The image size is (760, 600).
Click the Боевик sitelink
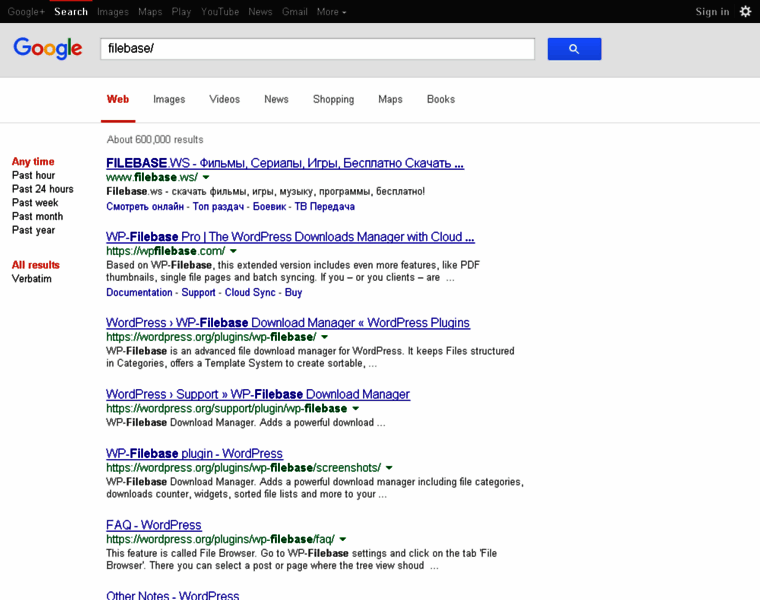(269, 206)
